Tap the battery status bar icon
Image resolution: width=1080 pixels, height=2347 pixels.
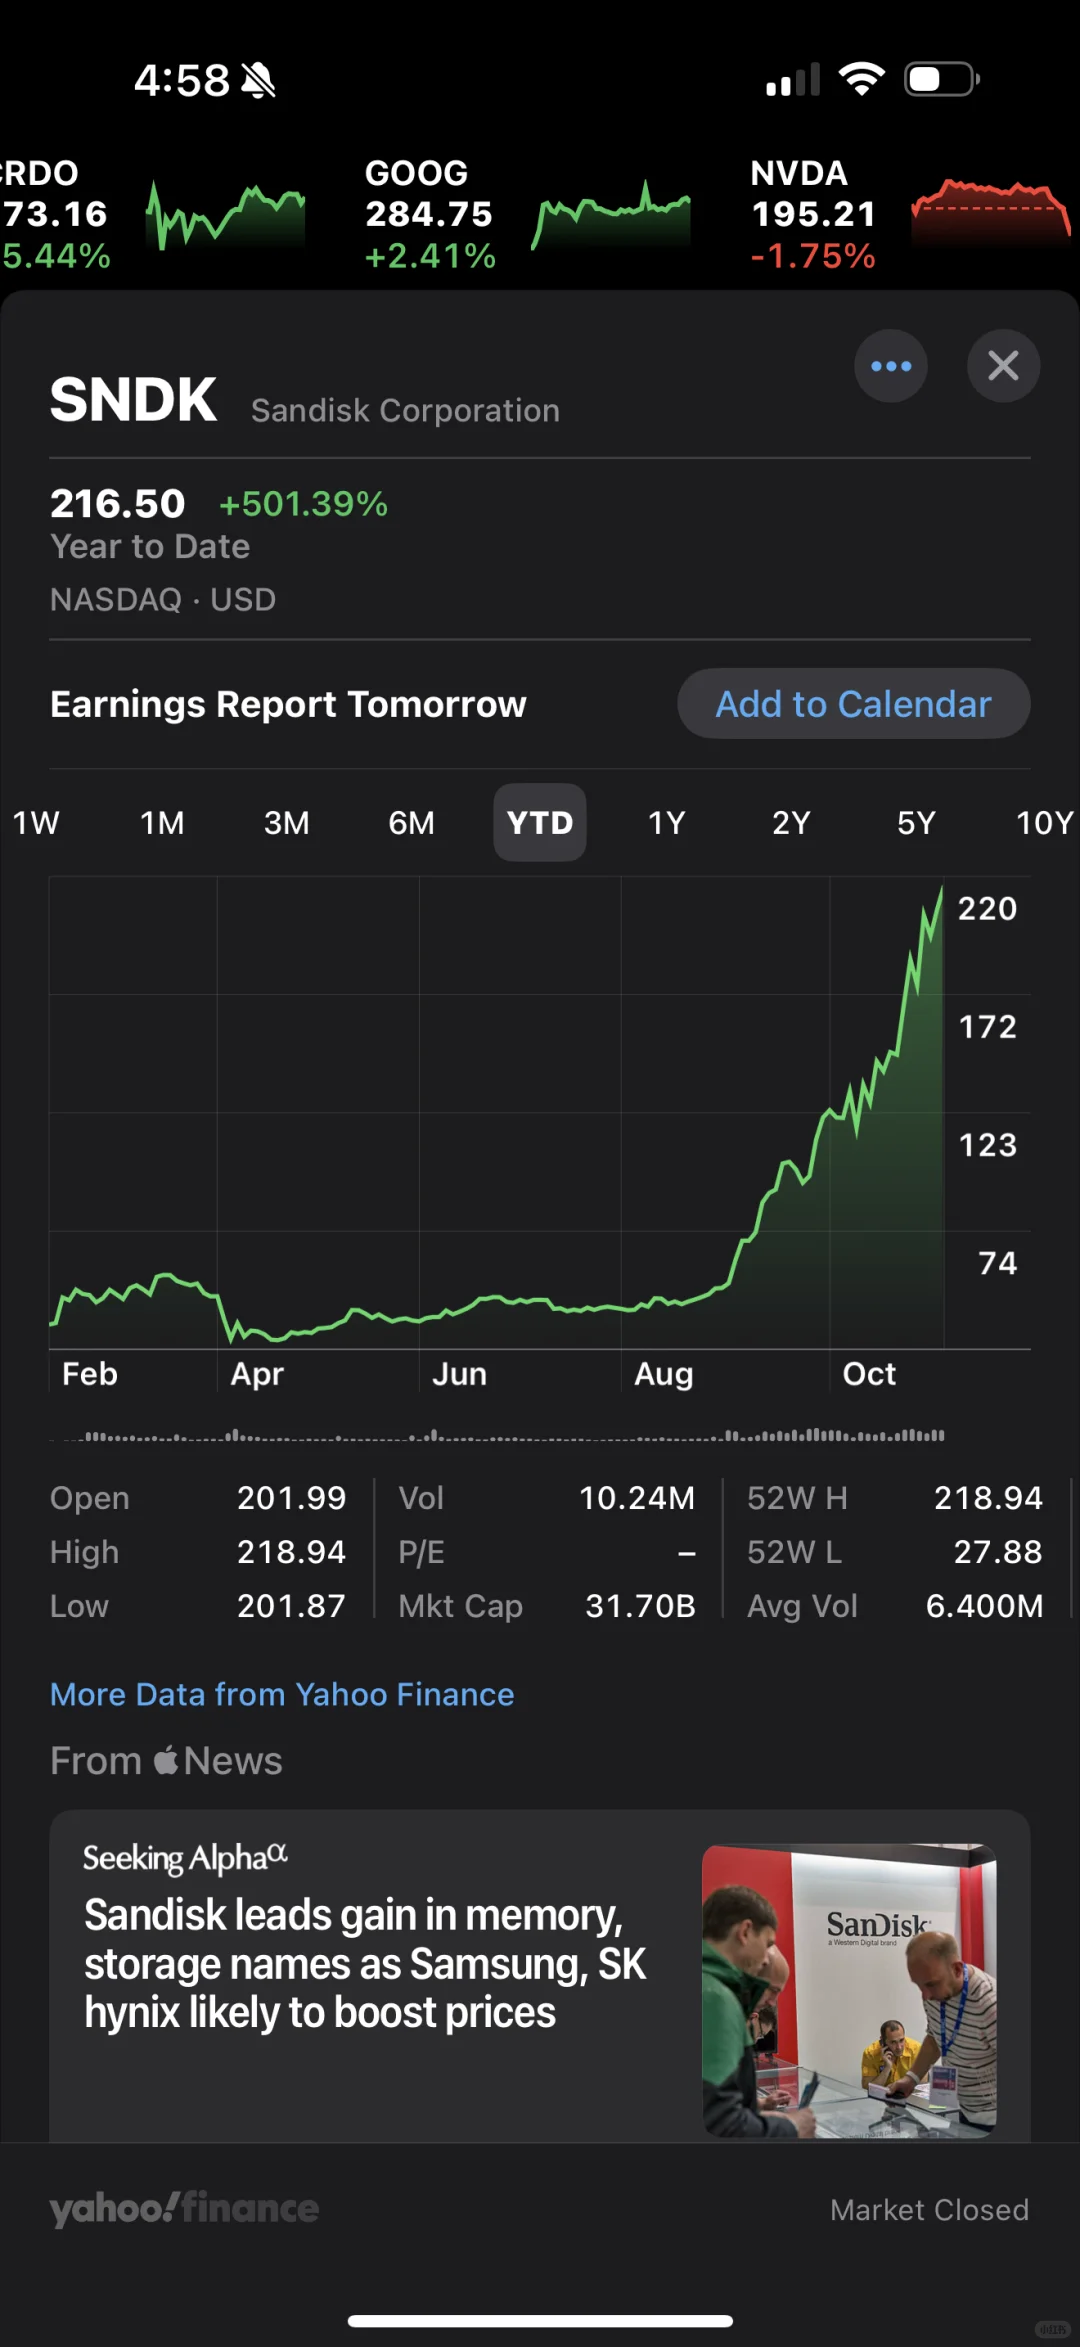coord(942,79)
